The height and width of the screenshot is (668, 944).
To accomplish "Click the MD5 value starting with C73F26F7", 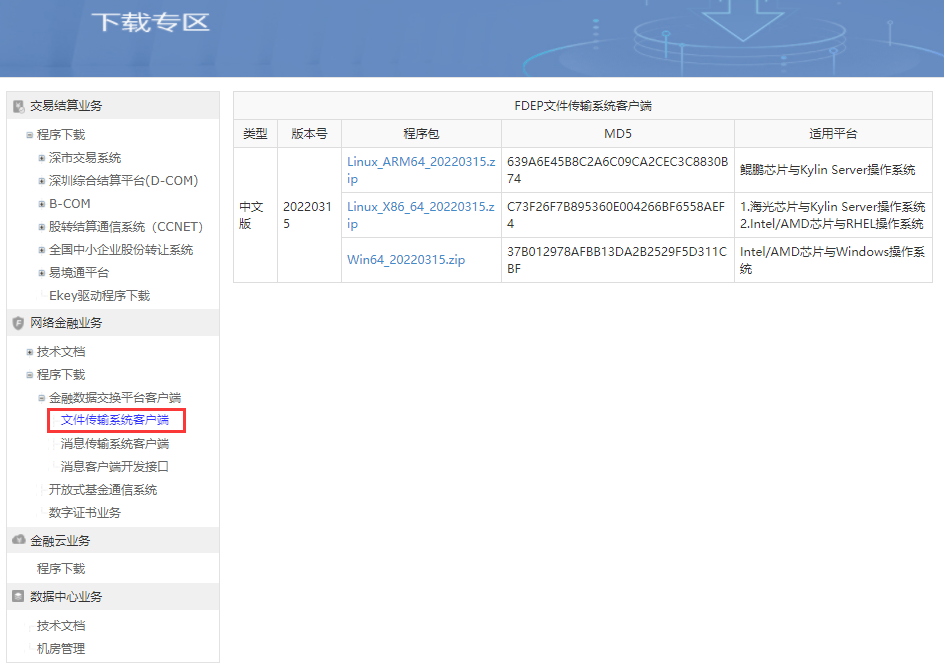I will coord(616,215).
